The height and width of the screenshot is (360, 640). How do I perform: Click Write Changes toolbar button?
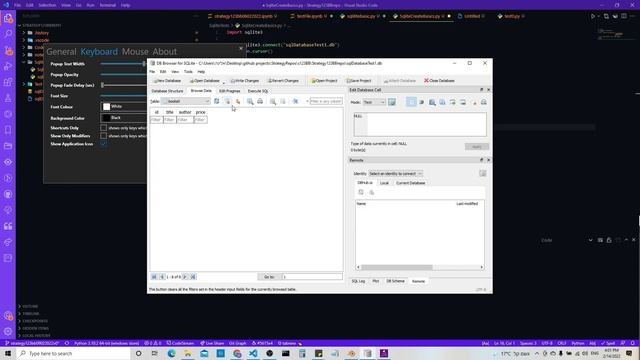[244, 81]
